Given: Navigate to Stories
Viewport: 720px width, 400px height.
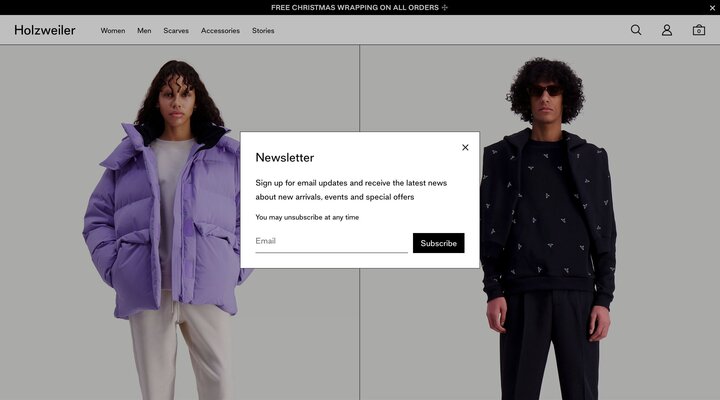Looking at the screenshot, I should point(263,31).
